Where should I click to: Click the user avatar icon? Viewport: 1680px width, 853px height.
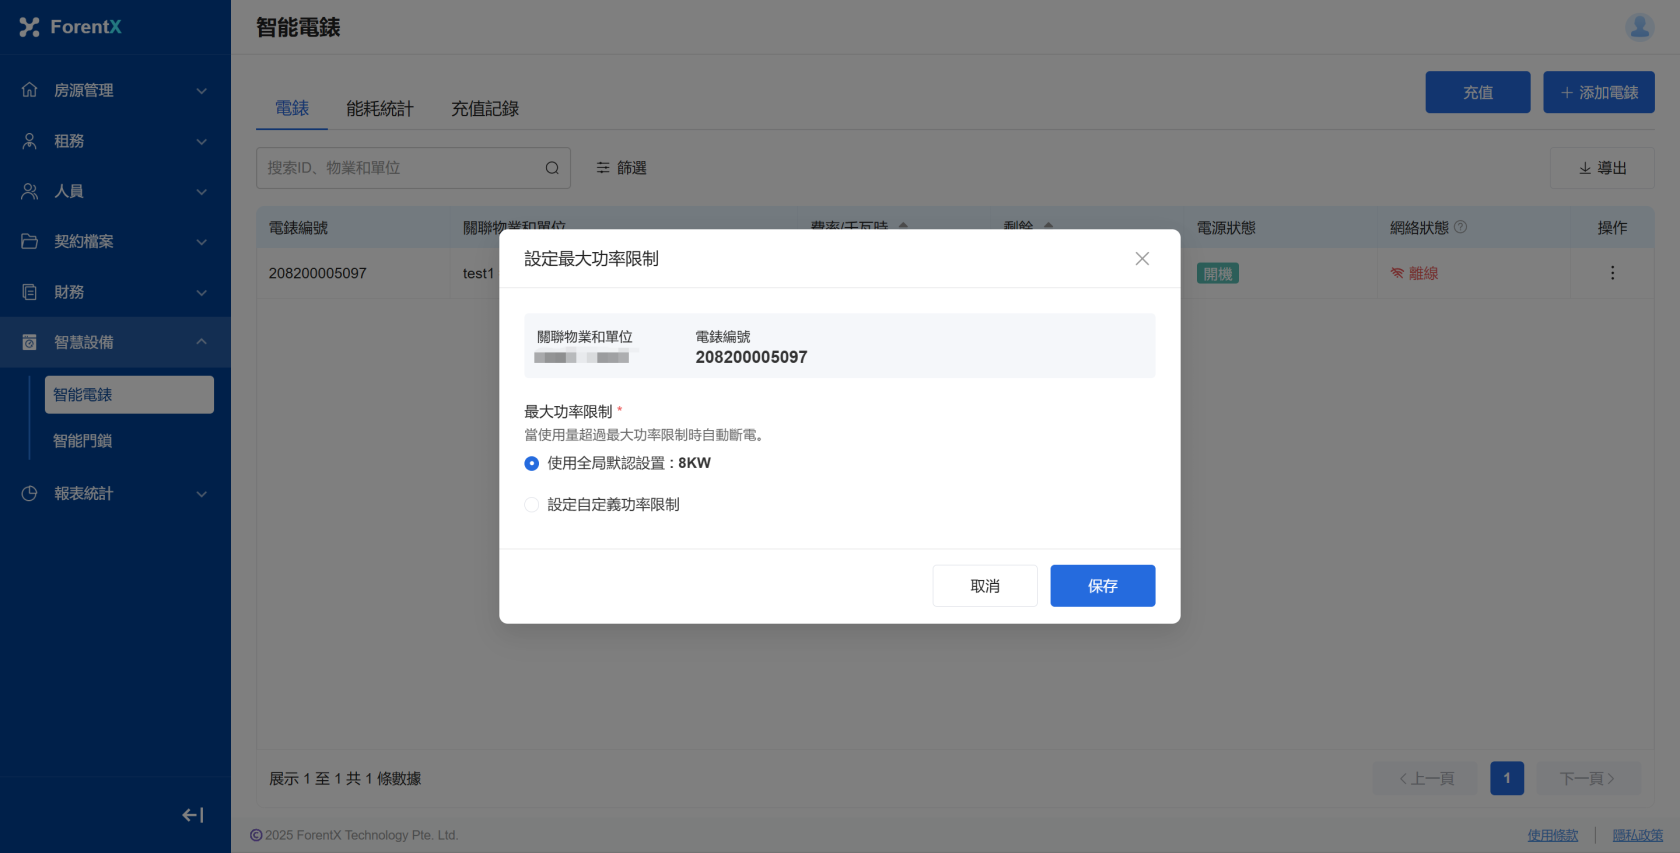pos(1639,27)
